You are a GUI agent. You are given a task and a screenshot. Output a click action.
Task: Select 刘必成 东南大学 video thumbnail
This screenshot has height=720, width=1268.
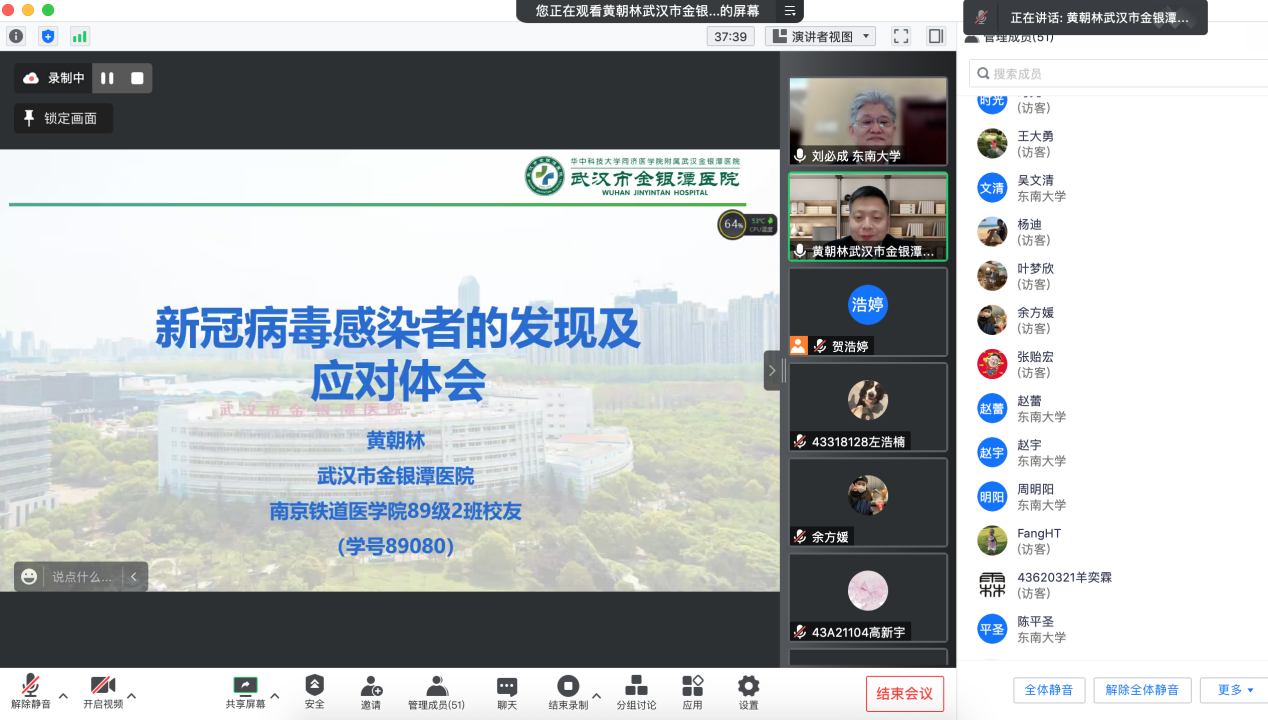coord(867,121)
